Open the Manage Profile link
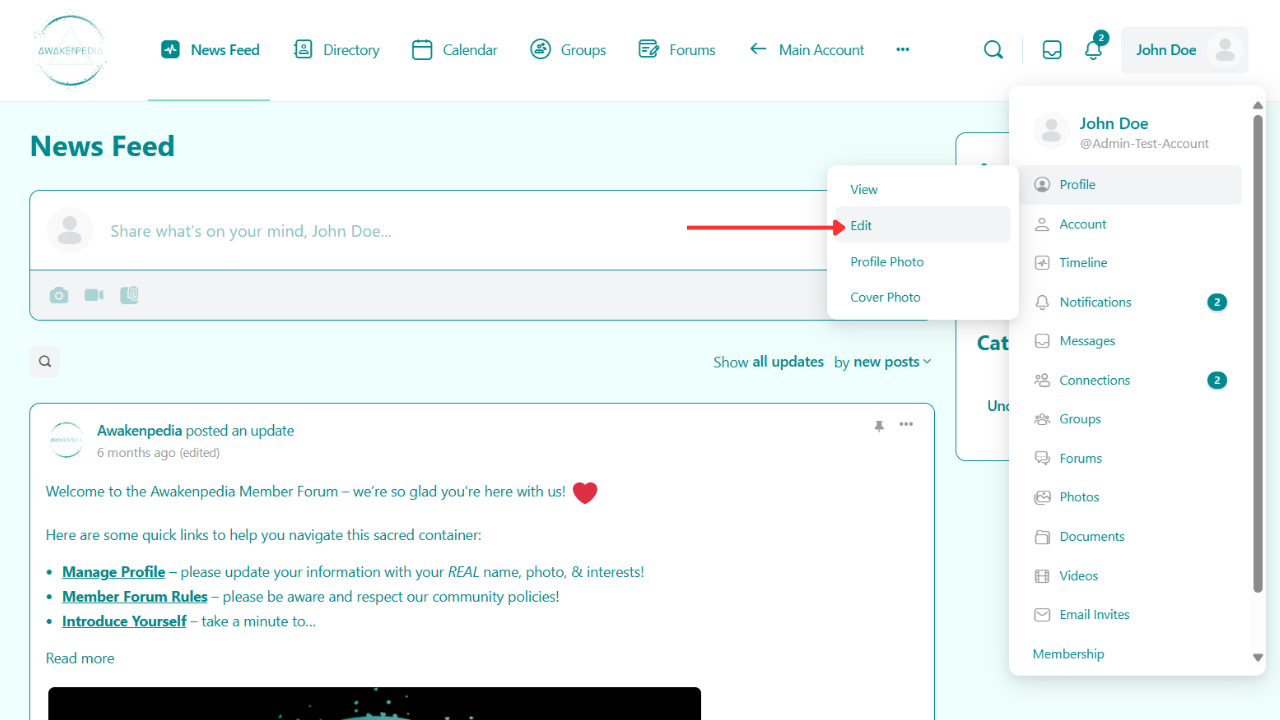 (x=113, y=572)
